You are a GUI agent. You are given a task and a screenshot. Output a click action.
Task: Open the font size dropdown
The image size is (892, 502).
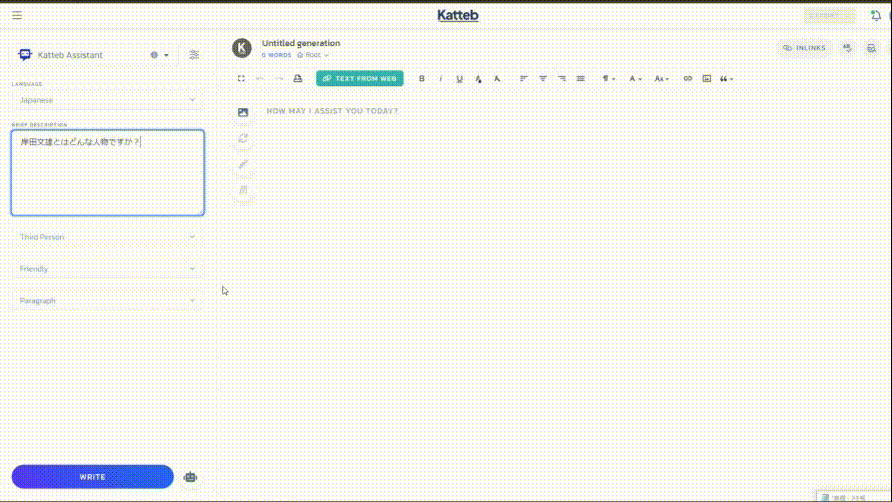(x=662, y=79)
